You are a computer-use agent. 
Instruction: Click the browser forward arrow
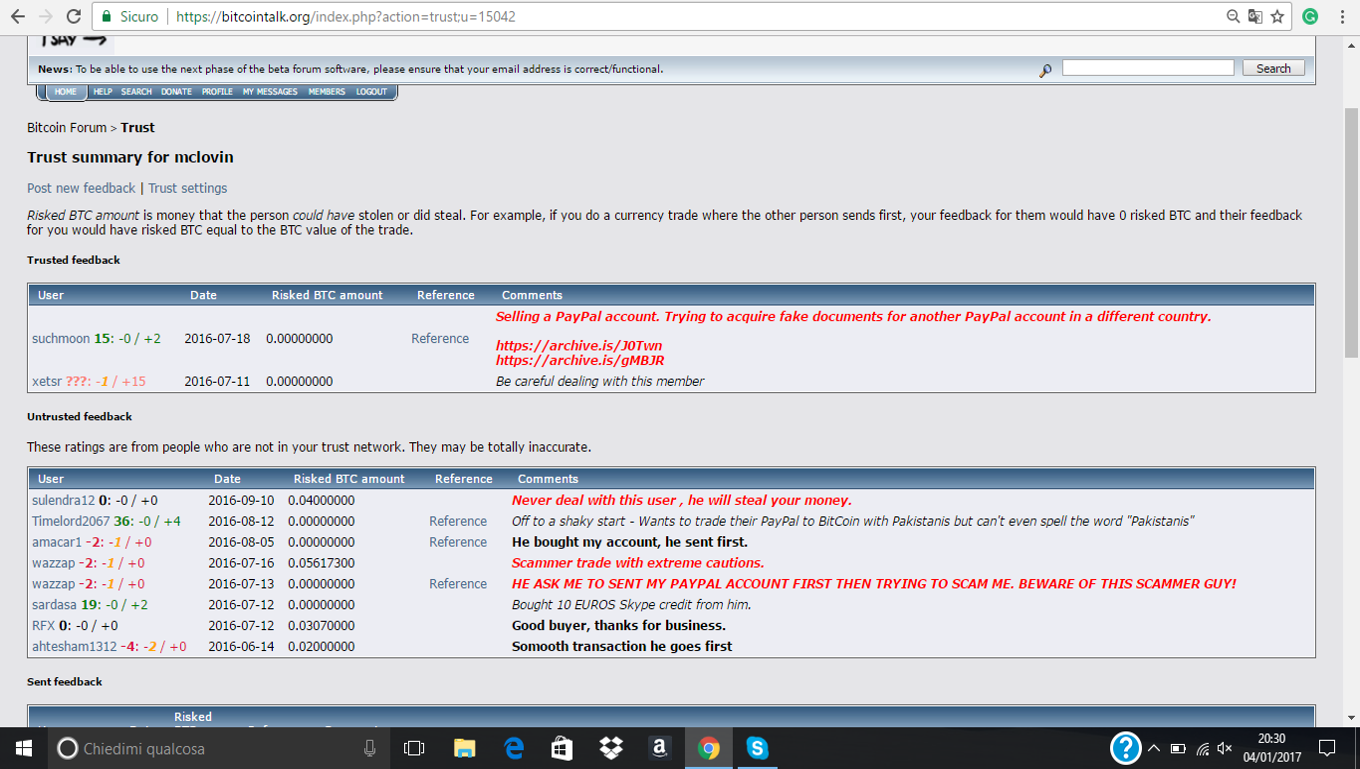[x=45, y=16]
